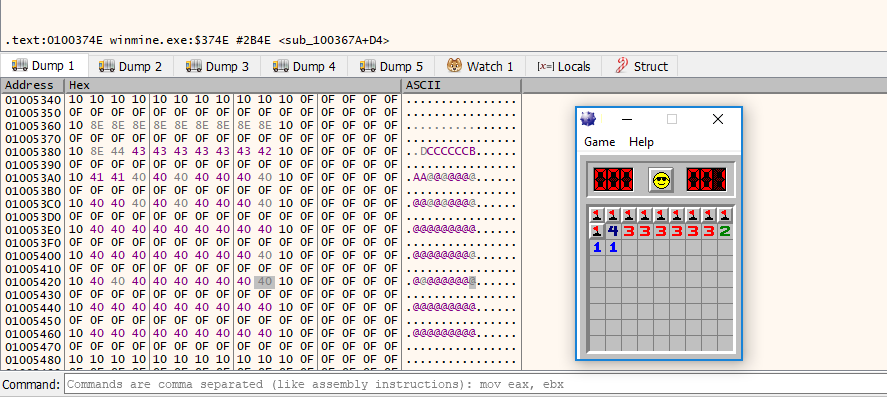Select address 01005350 row

coord(261,113)
